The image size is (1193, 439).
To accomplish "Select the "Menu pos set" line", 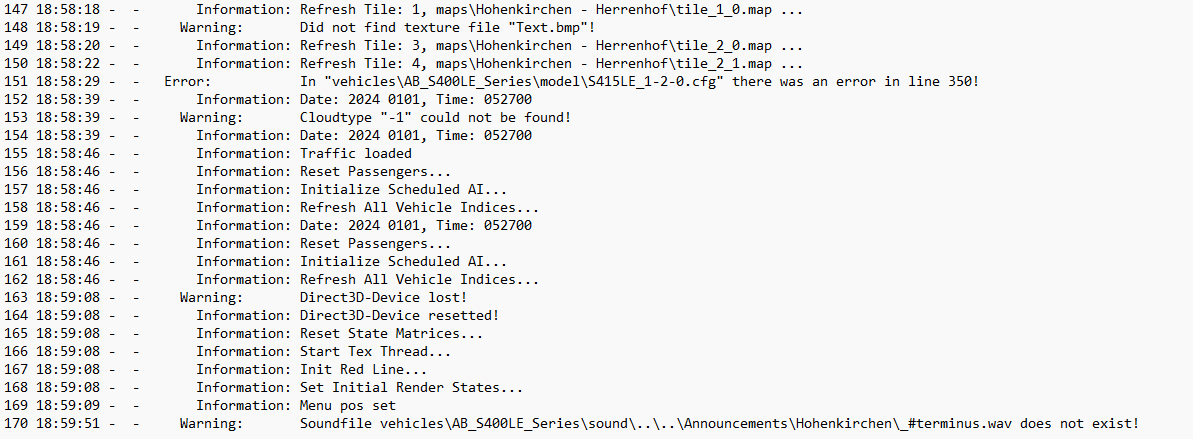I will 200,405.
